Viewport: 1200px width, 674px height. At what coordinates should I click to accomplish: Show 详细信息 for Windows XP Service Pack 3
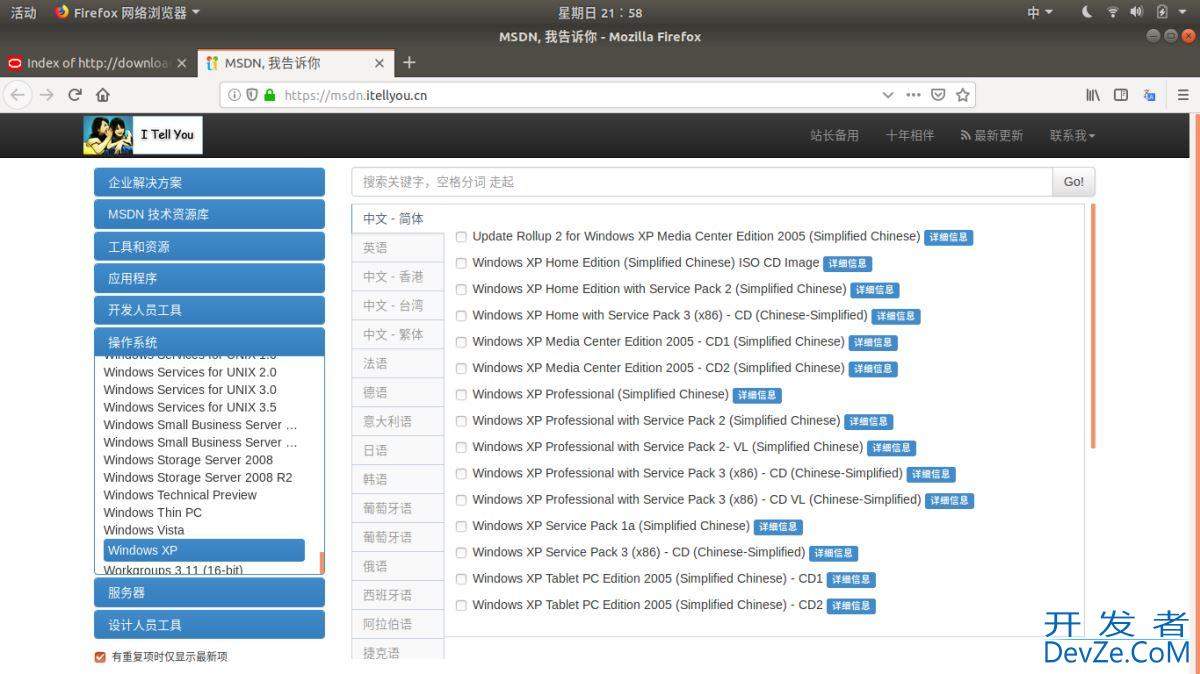[x=833, y=553]
